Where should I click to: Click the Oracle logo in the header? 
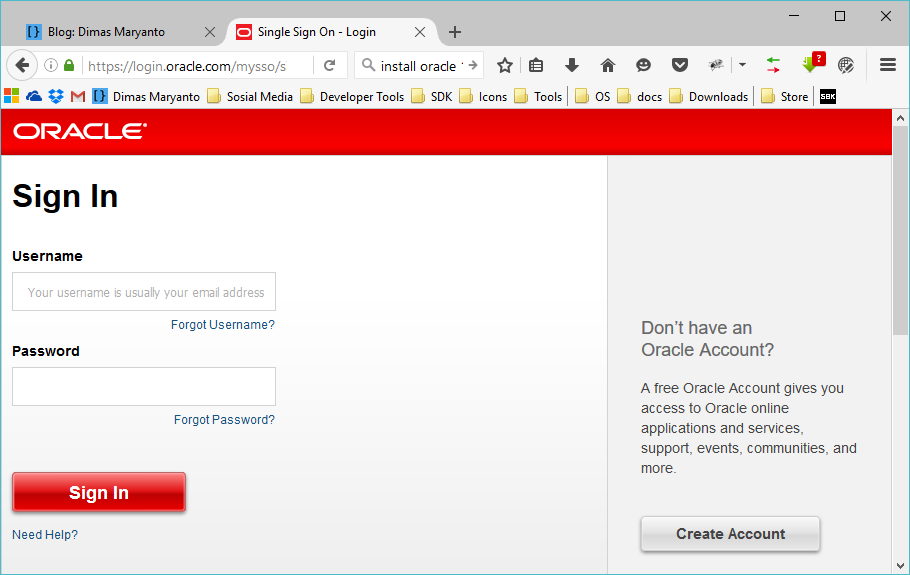(80, 131)
